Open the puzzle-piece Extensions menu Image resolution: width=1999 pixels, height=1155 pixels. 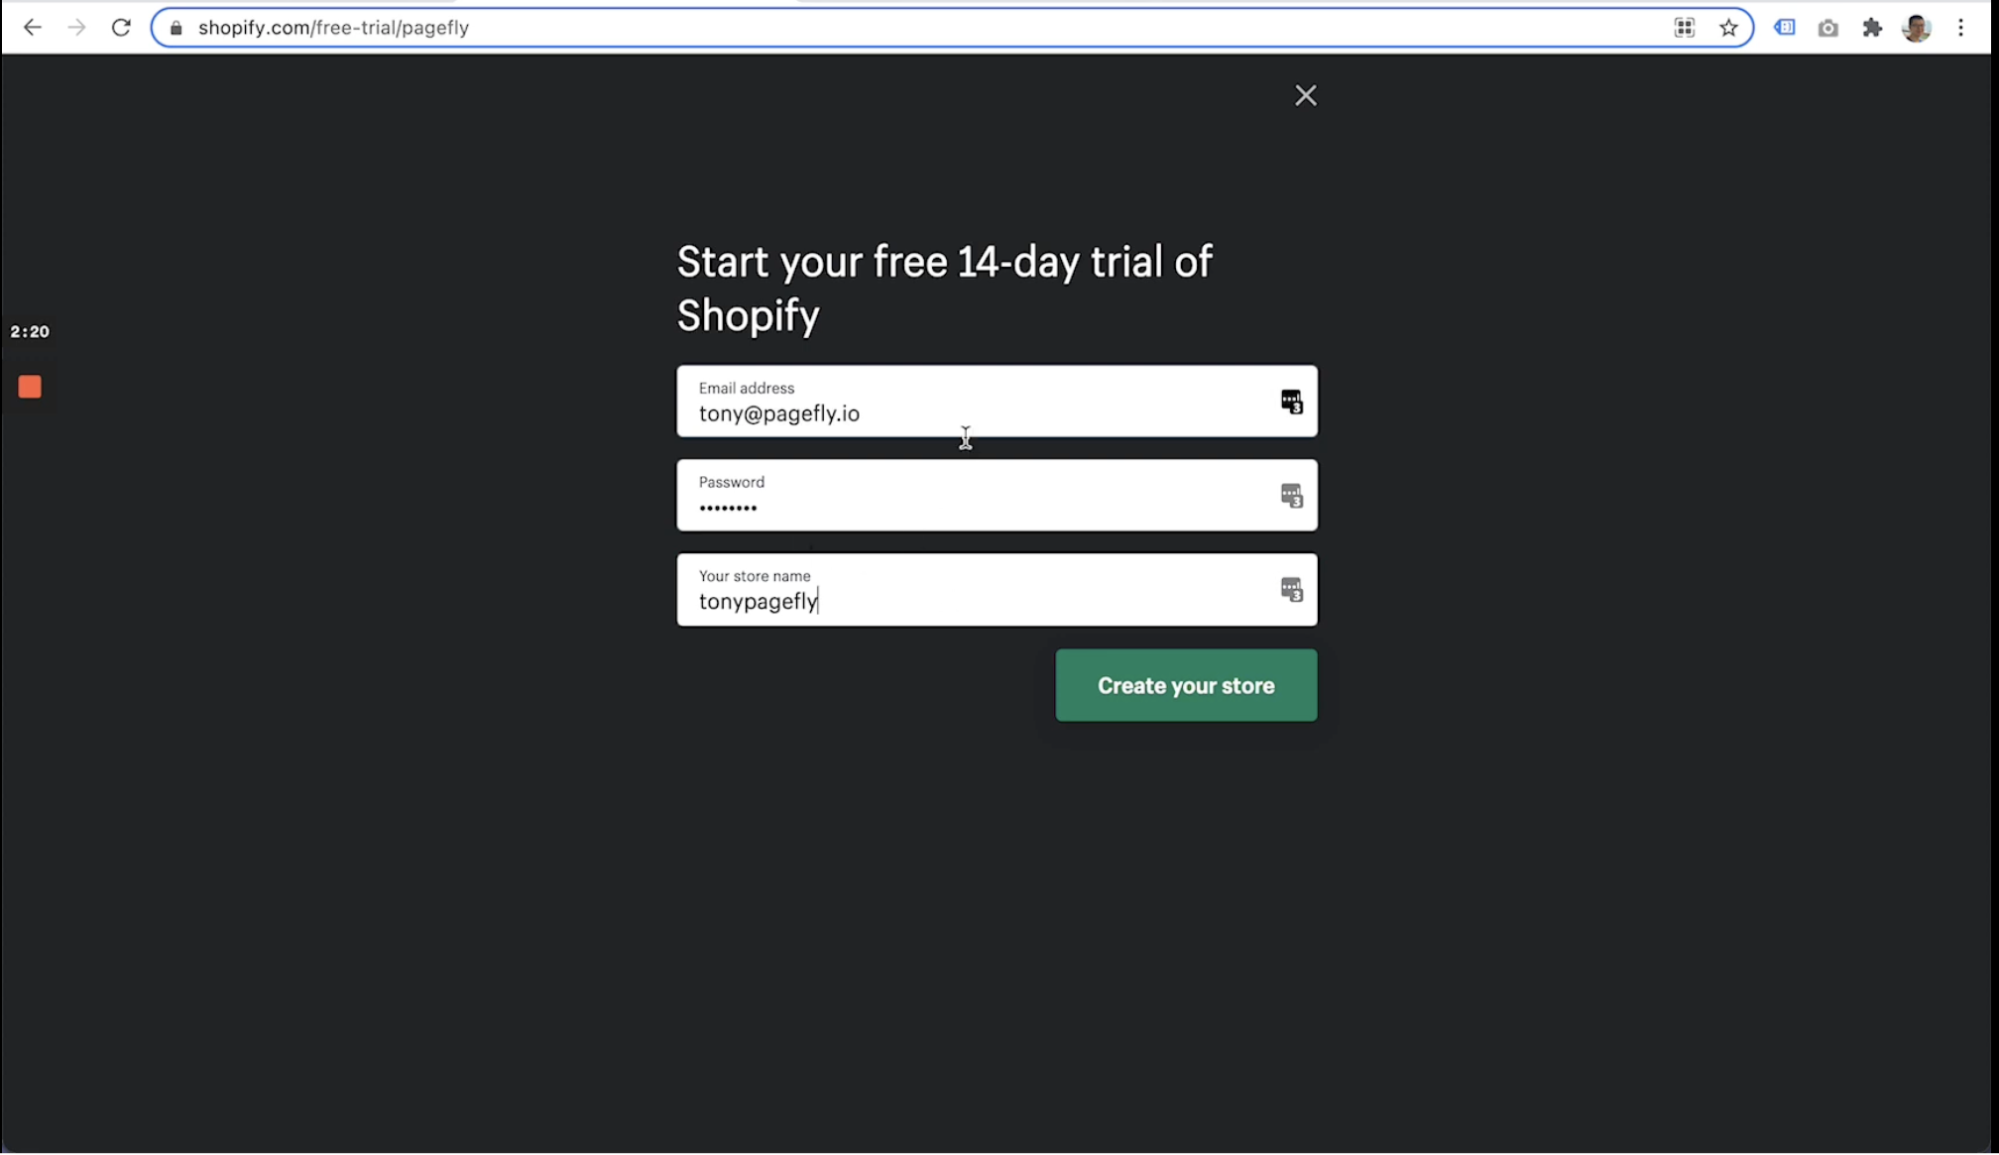(x=1872, y=28)
